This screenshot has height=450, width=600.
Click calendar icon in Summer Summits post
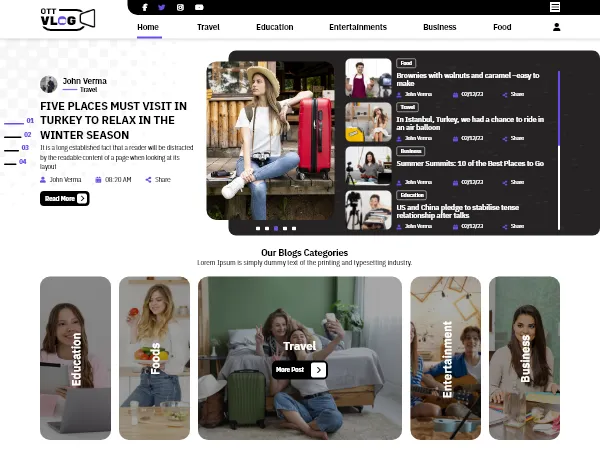pos(455,183)
